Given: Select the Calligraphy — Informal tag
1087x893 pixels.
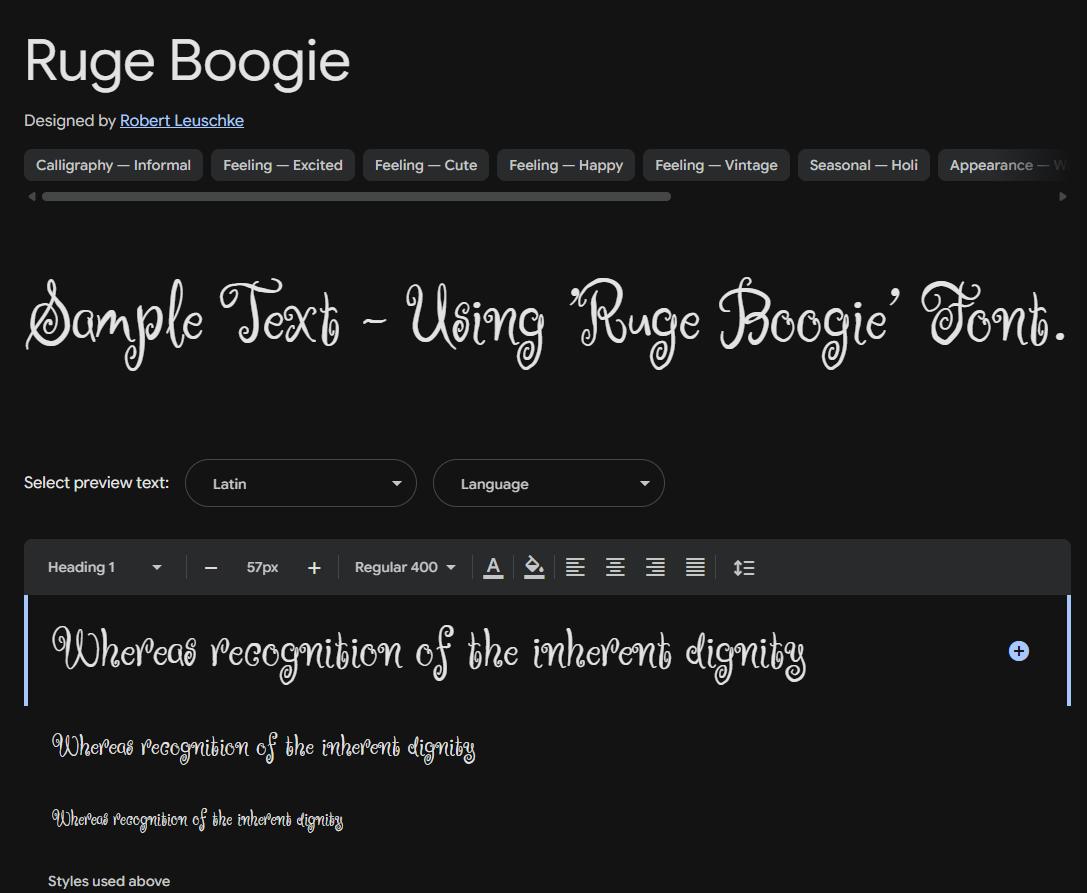Looking at the screenshot, I should (x=113, y=165).
